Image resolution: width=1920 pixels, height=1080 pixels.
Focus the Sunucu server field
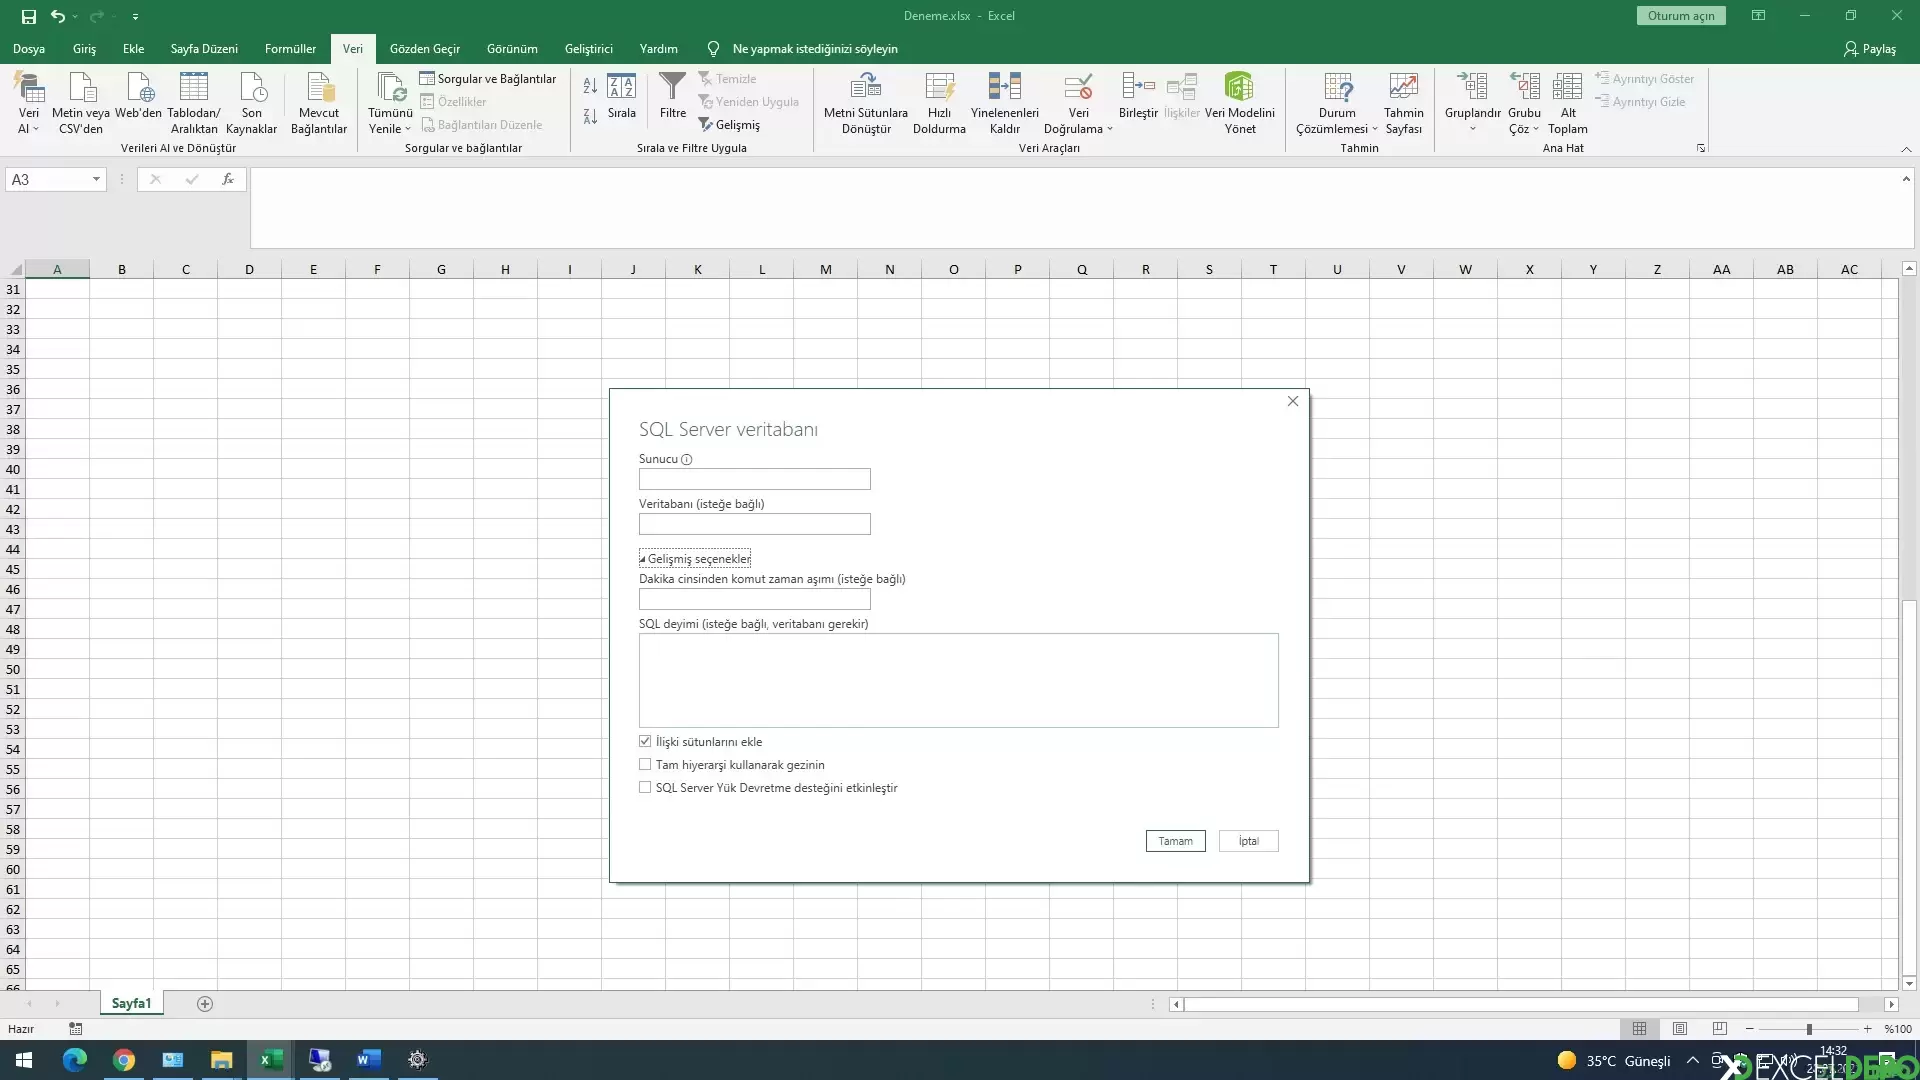pyautogui.click(x=754, y=480)
